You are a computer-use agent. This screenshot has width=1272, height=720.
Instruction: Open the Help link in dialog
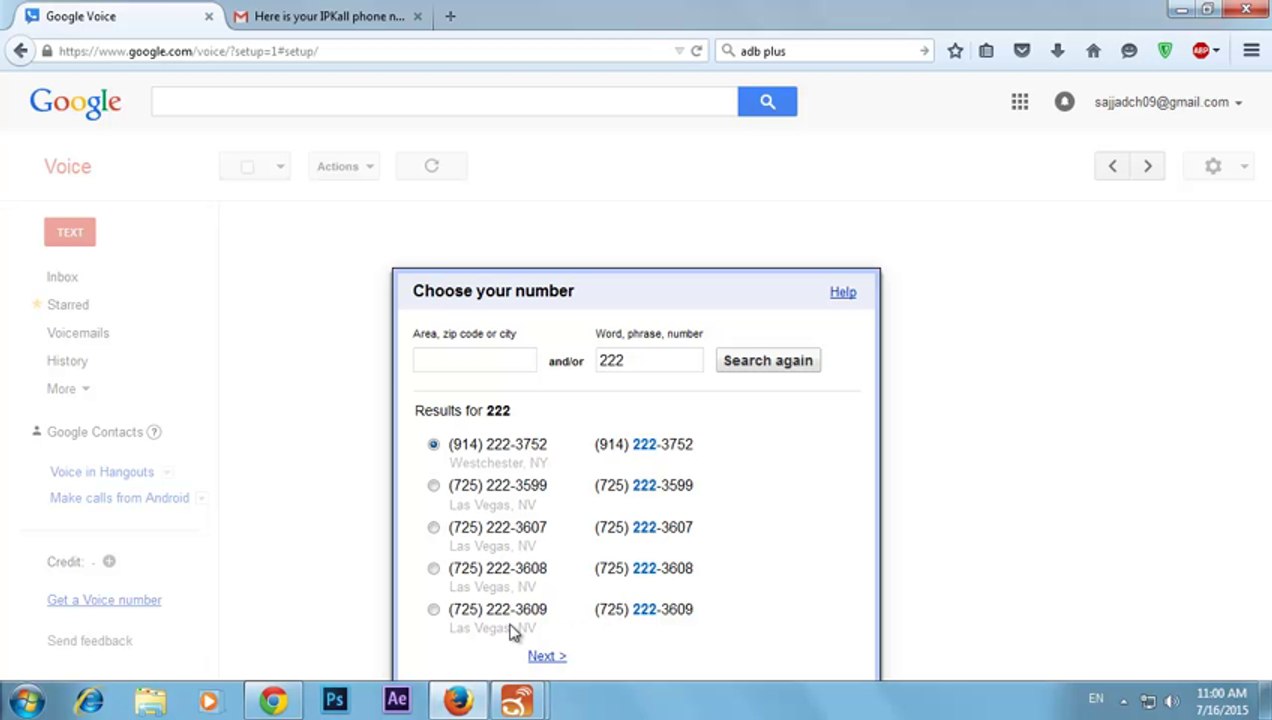coord(843,292)
